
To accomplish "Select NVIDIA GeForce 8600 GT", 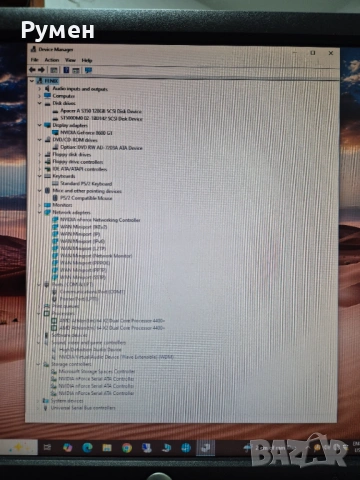I will point(86,133).
